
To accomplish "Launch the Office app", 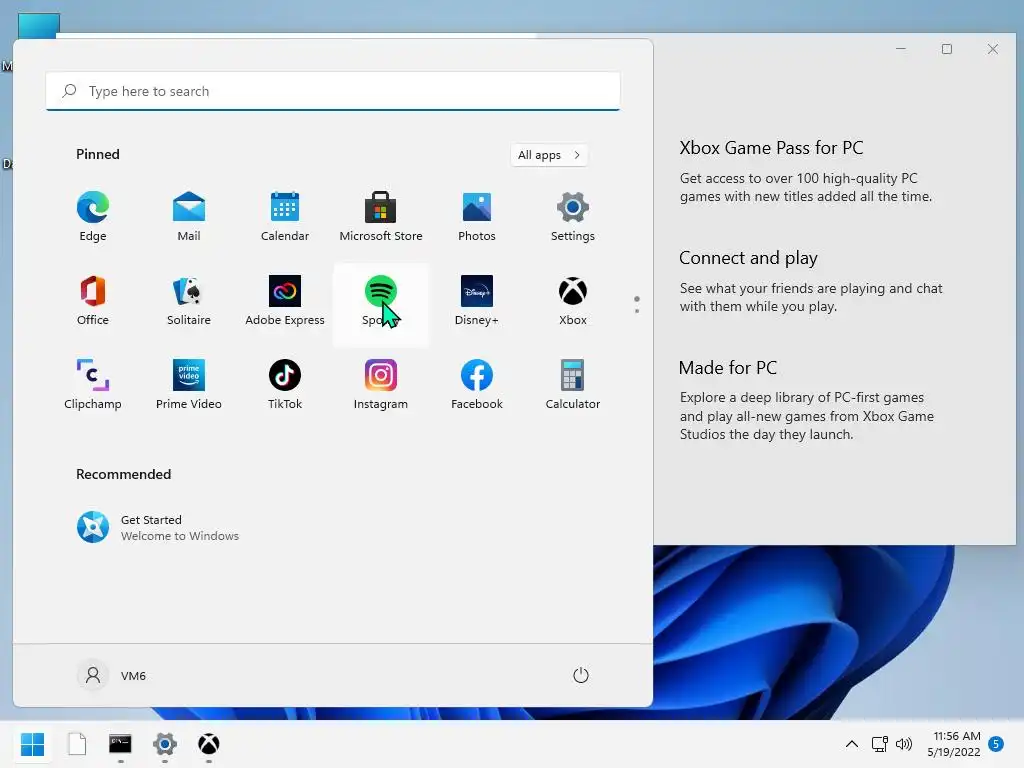I will [93, 302].
